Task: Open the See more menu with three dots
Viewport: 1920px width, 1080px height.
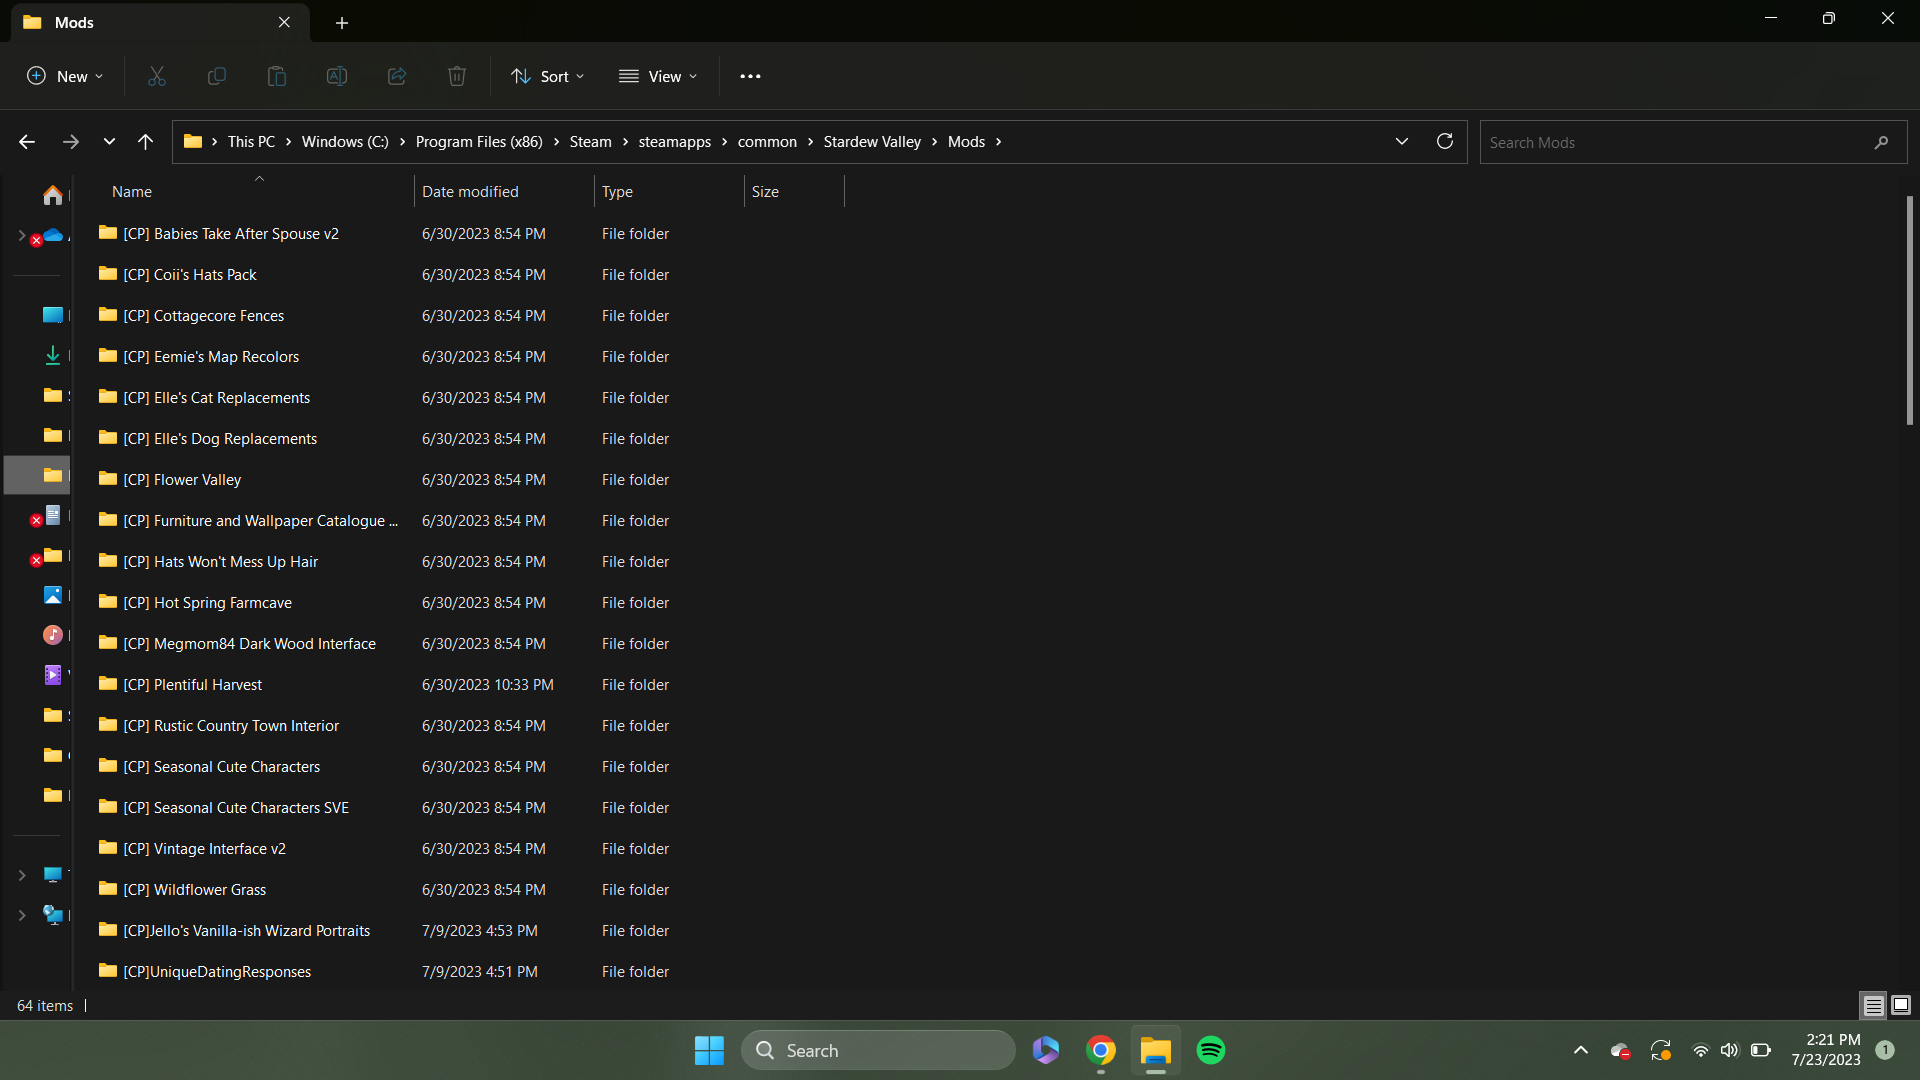Action: coord(751,76)
